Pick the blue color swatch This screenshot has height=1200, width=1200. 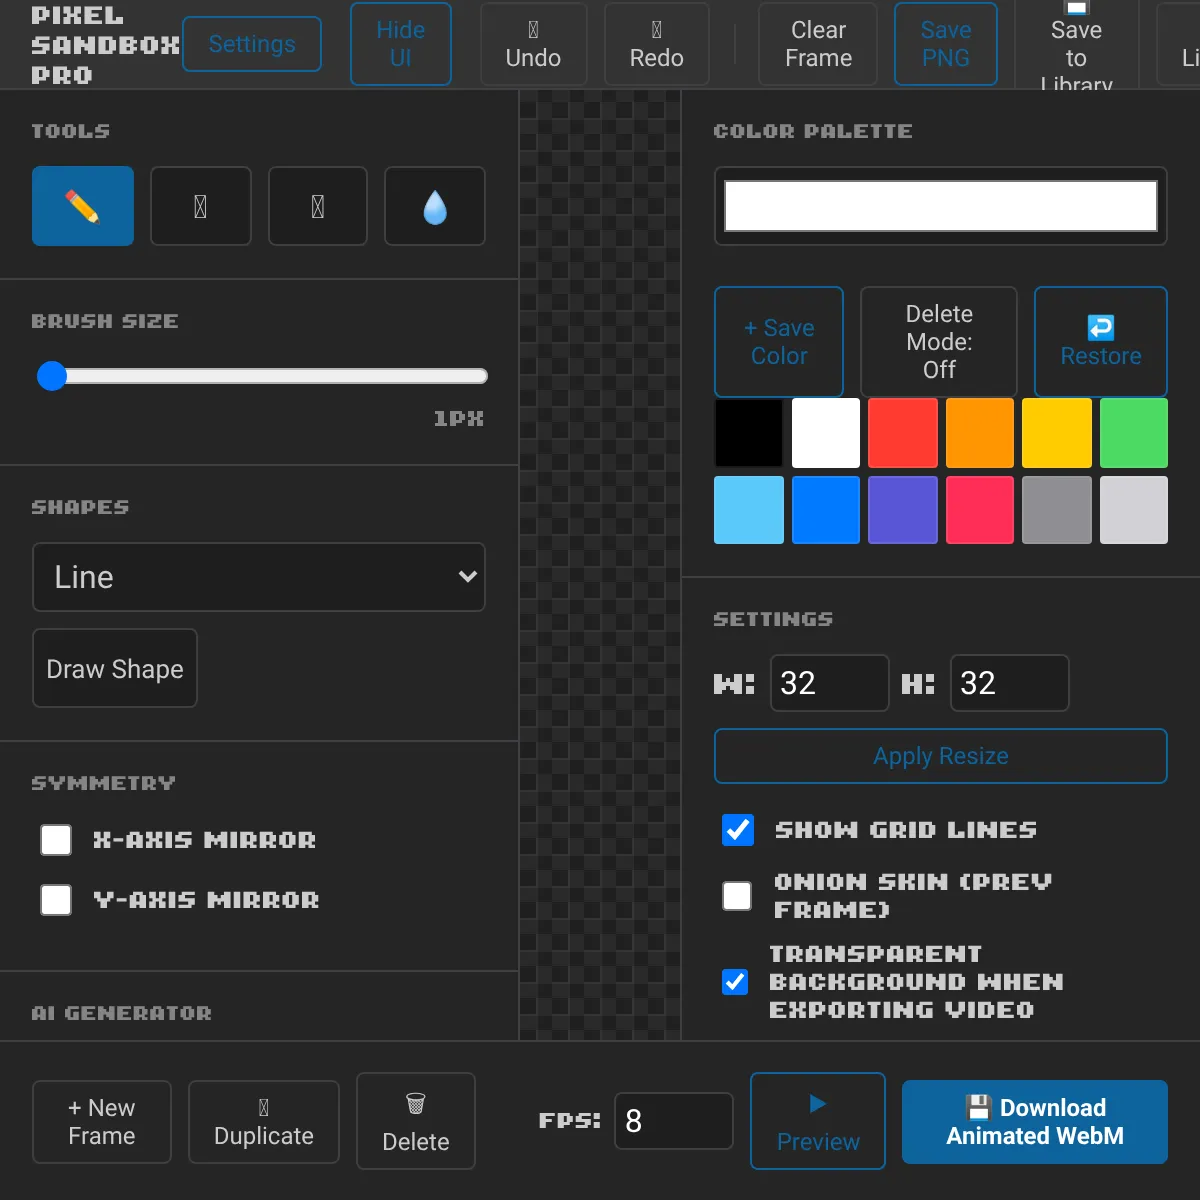click(826, 510)
